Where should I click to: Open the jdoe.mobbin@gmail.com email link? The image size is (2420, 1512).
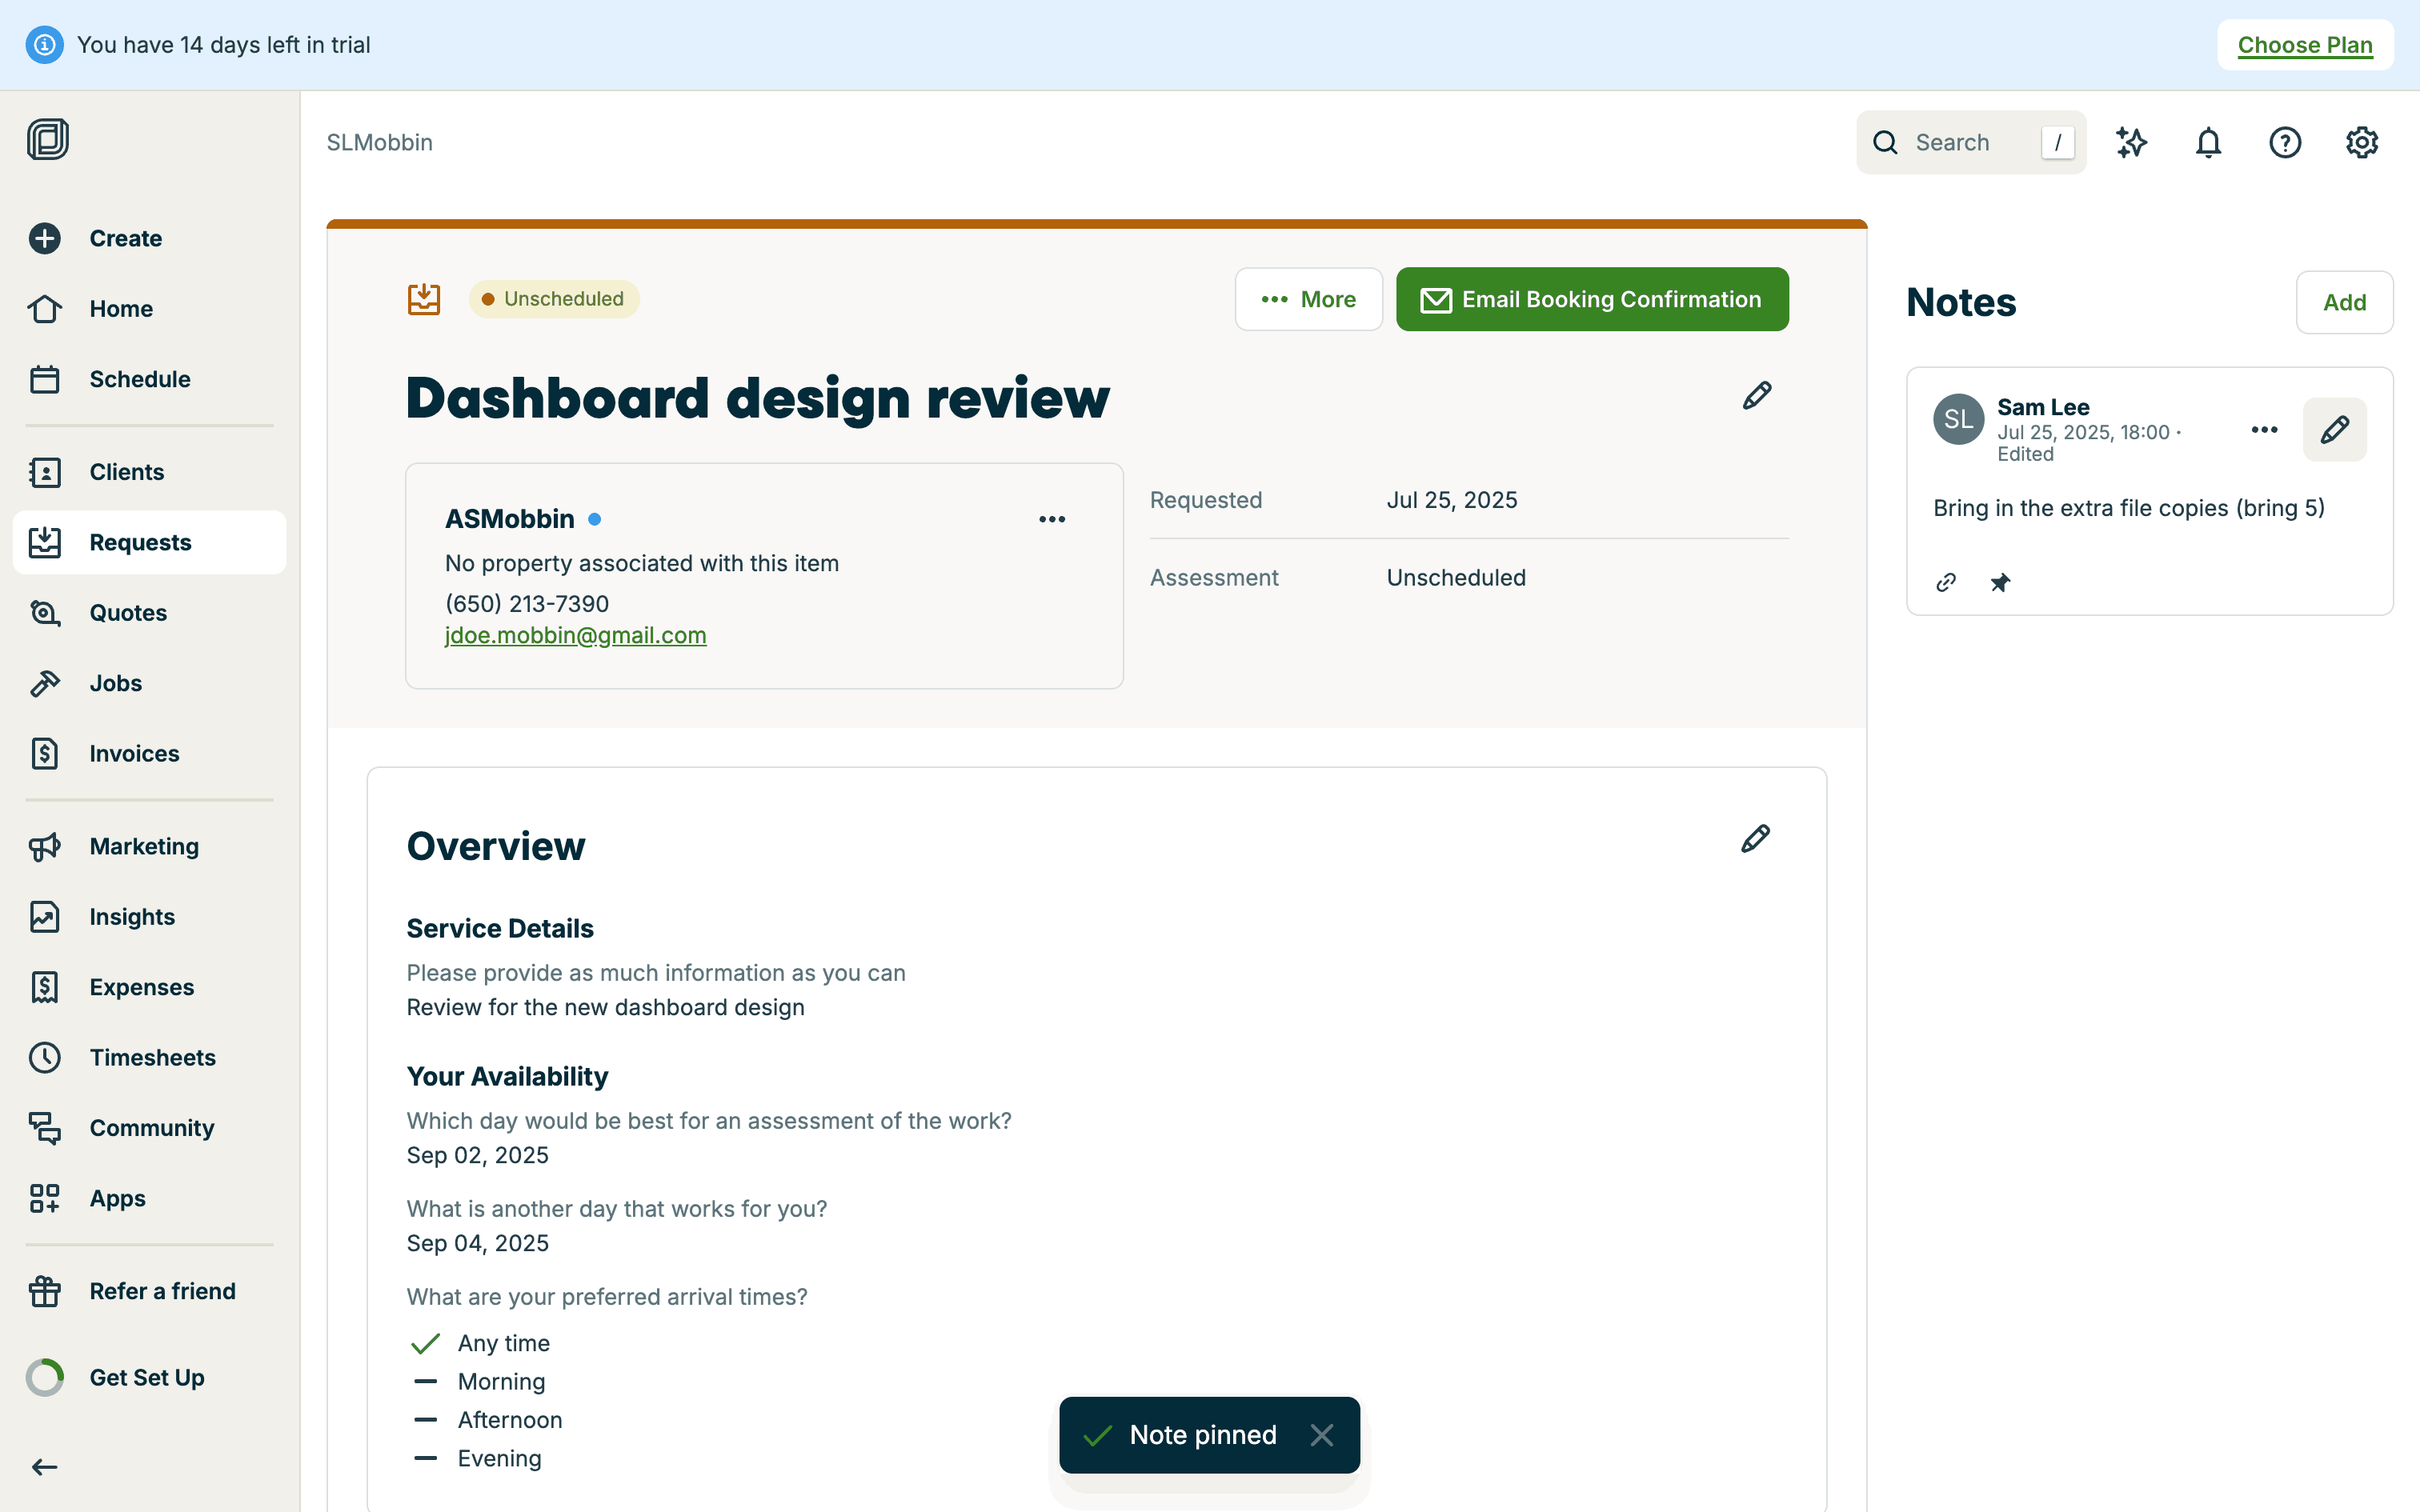575,636
